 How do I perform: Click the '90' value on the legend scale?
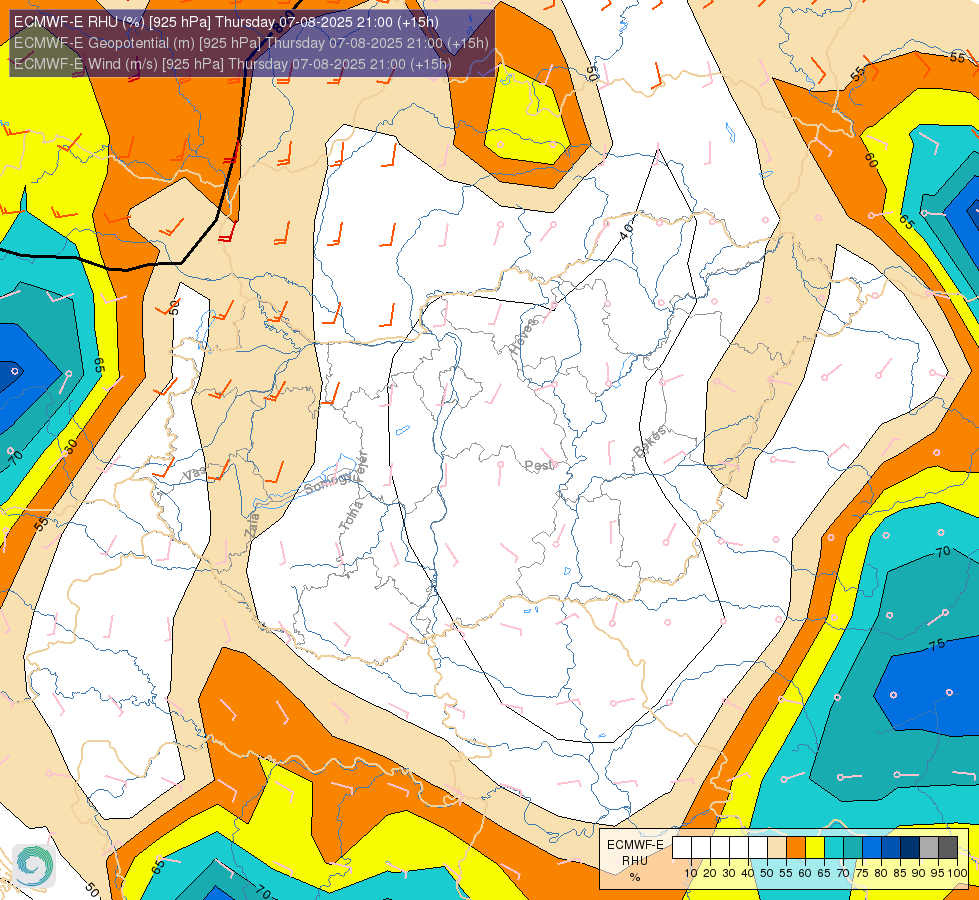[x=918, y=873]
